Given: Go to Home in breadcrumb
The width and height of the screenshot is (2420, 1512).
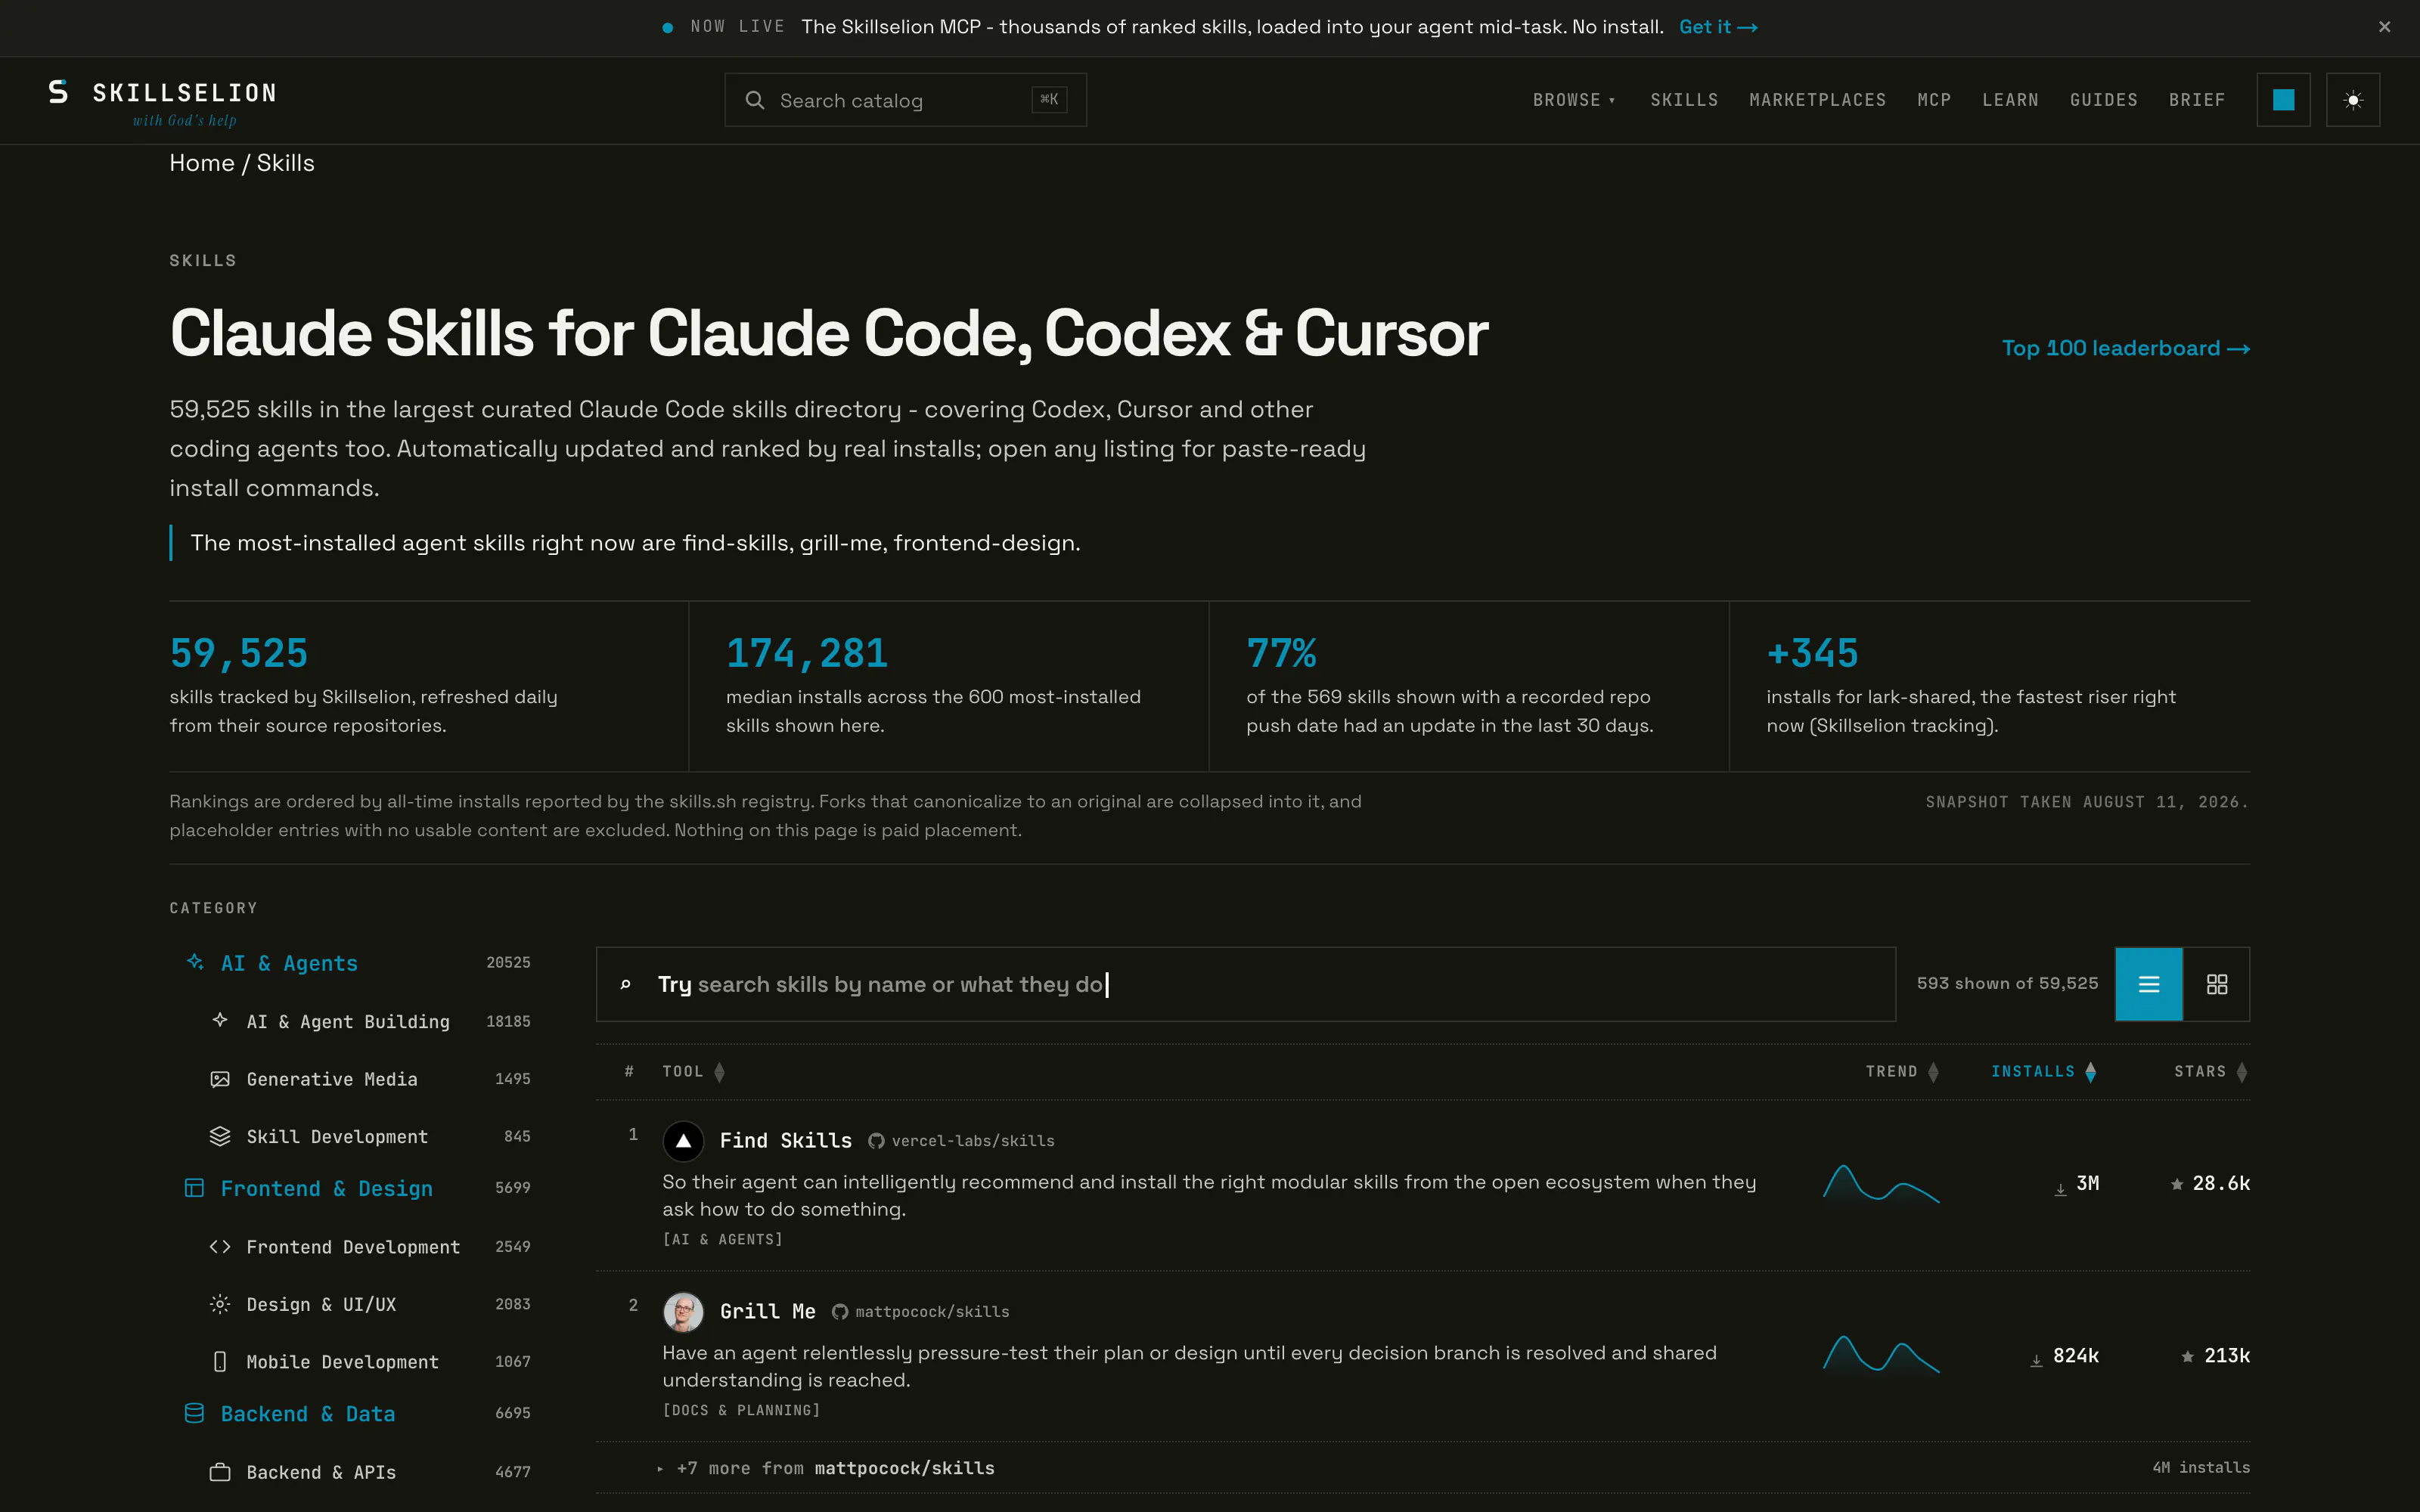Looking at the screenshot, I should coord(202,163).
